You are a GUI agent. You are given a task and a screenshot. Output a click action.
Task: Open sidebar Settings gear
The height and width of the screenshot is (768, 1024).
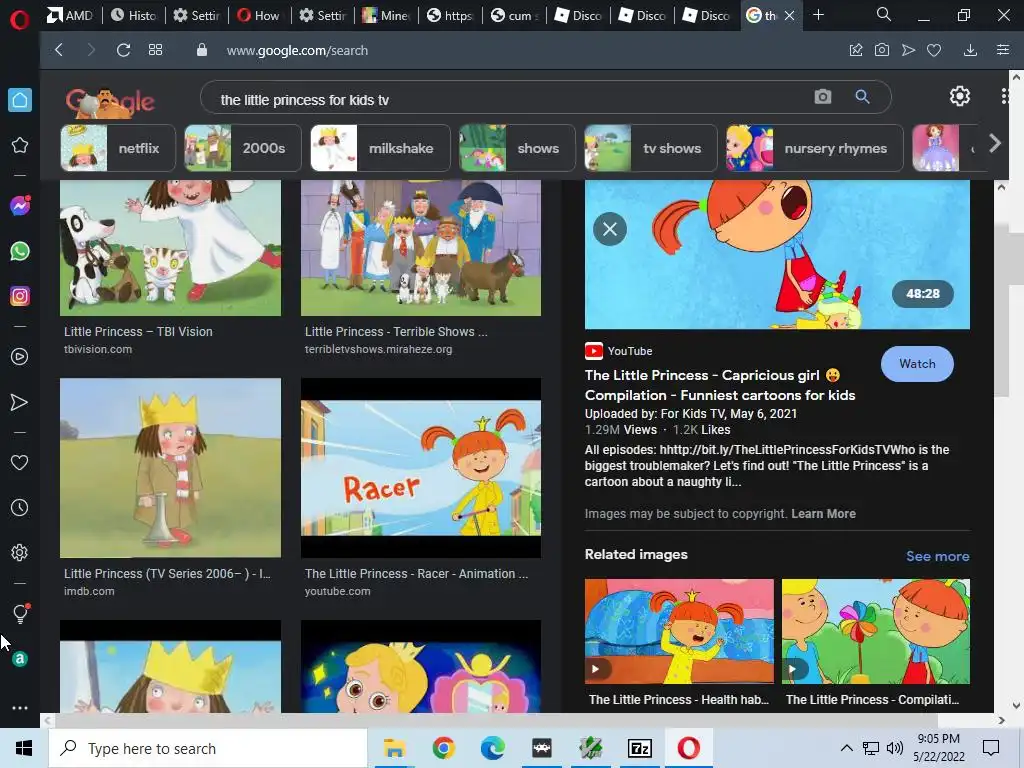20,552
